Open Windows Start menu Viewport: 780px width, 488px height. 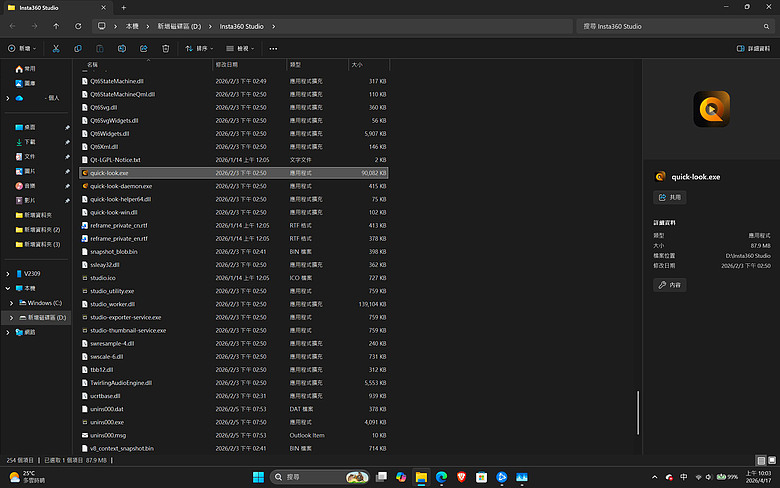[258, 477]
